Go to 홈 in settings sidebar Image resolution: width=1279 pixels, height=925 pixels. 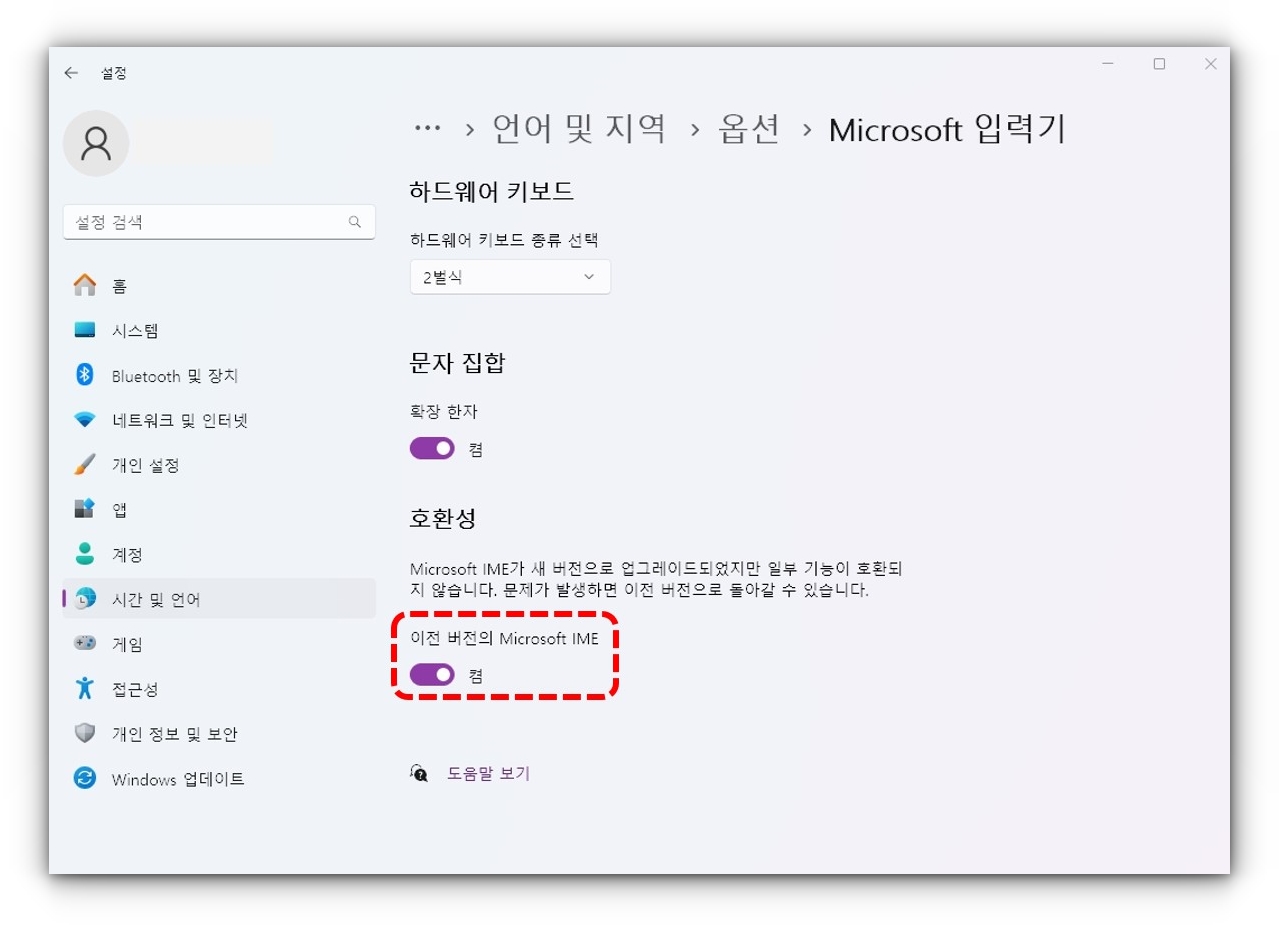click(219, 286)
